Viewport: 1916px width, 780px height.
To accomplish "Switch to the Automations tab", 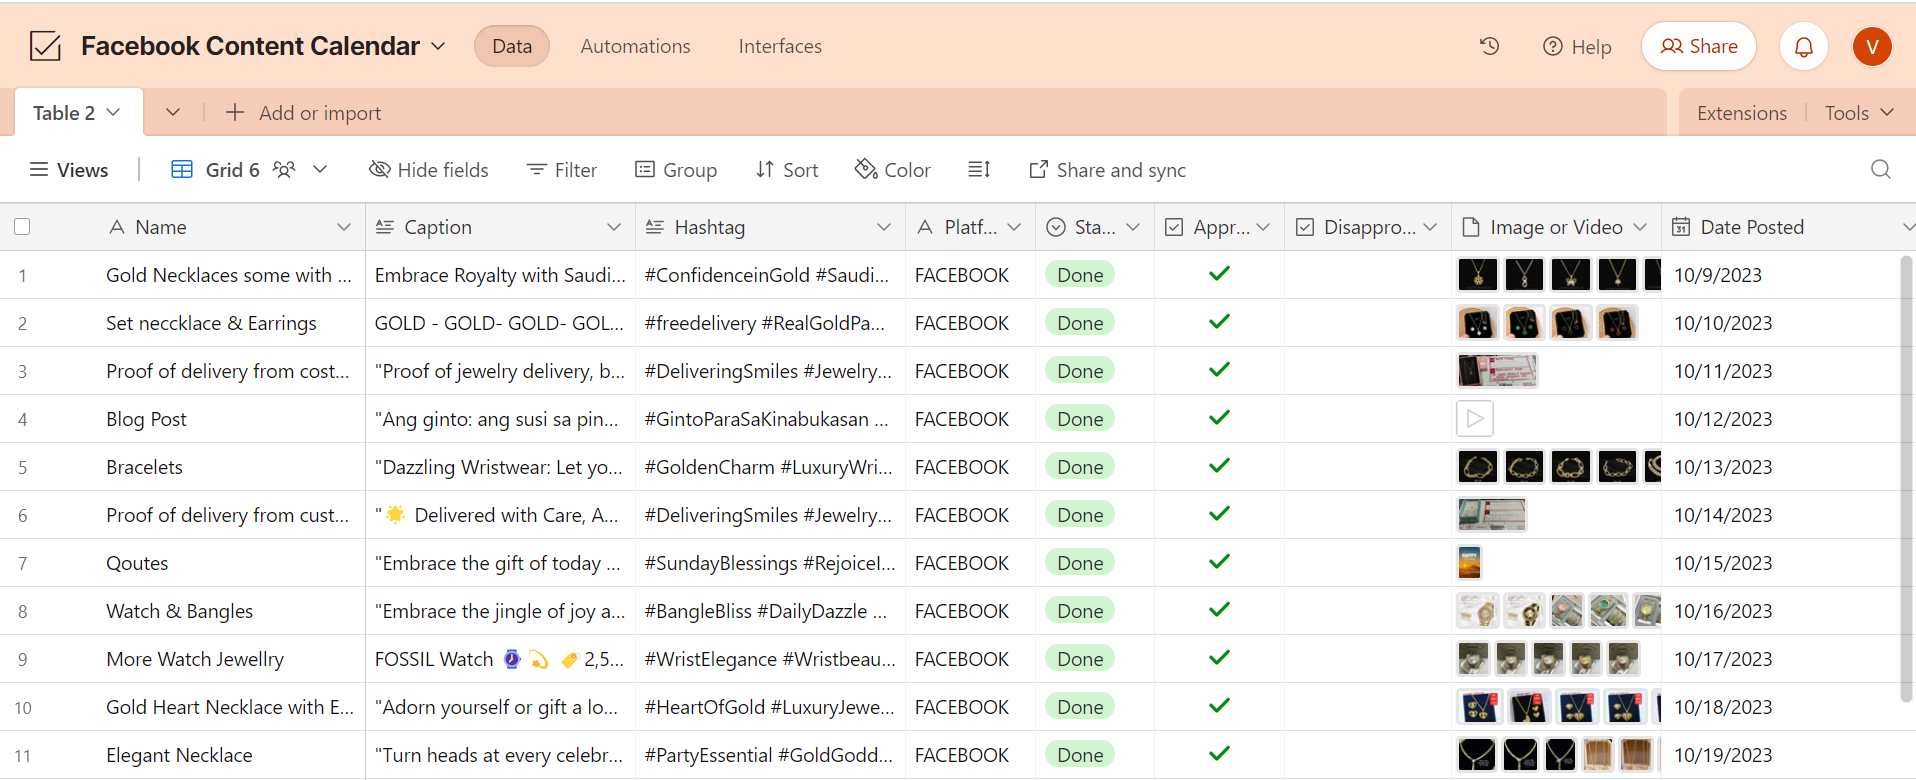I will pos(635,46).
